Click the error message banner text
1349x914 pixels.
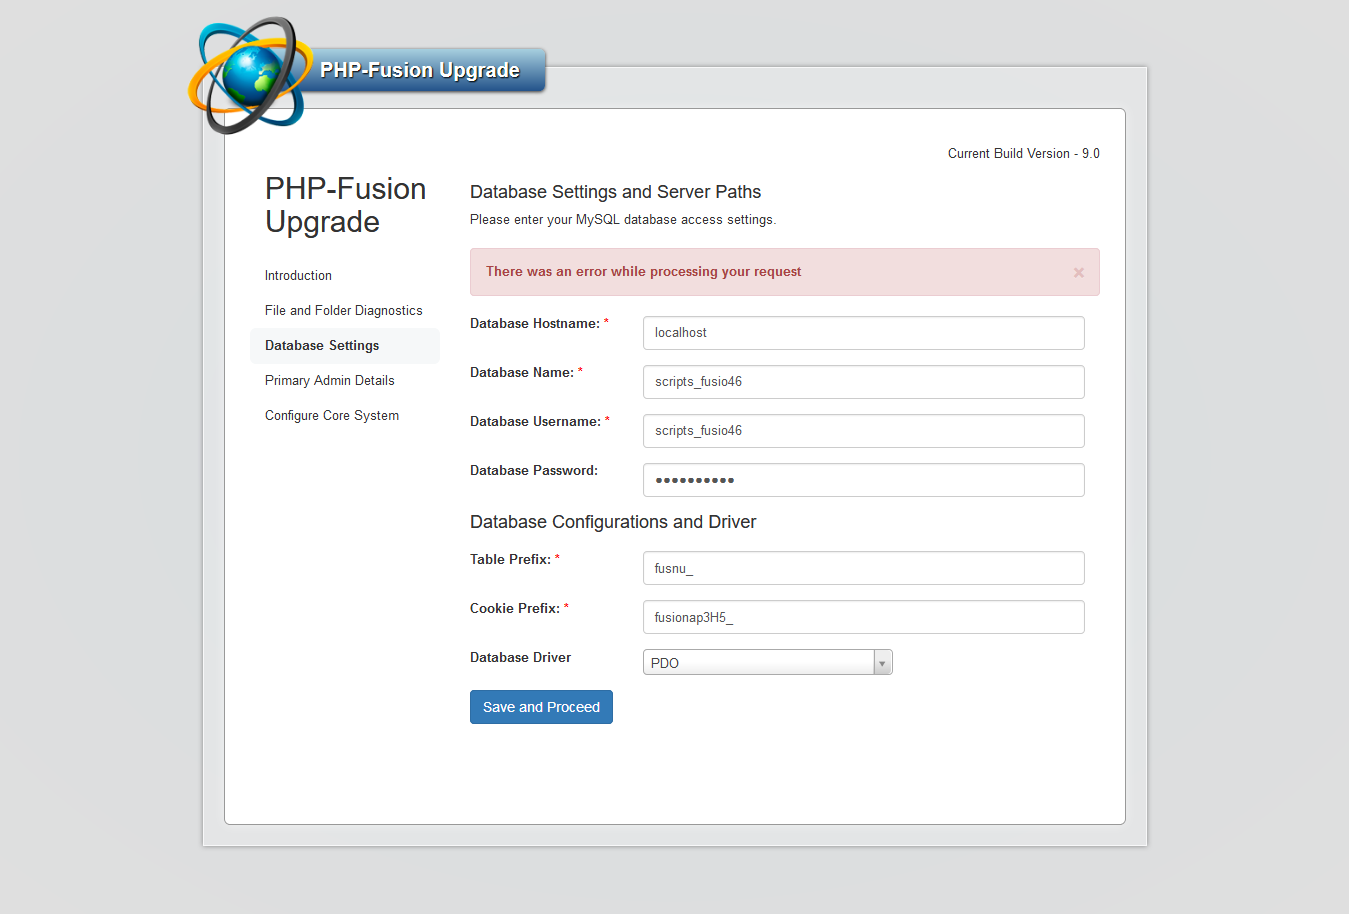click(641, 271)
